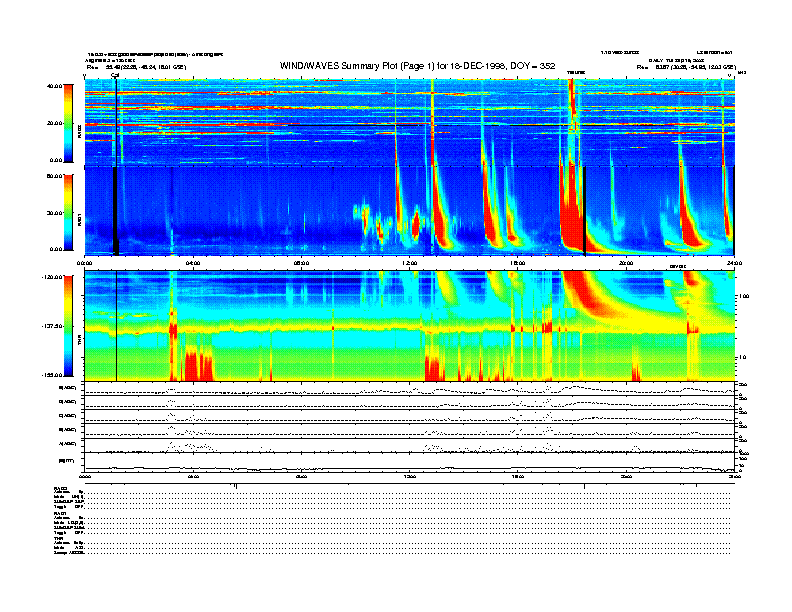Click the 12:00 time label under RAD1 spectrogram

pyautogui.click(x=409, y=263)
